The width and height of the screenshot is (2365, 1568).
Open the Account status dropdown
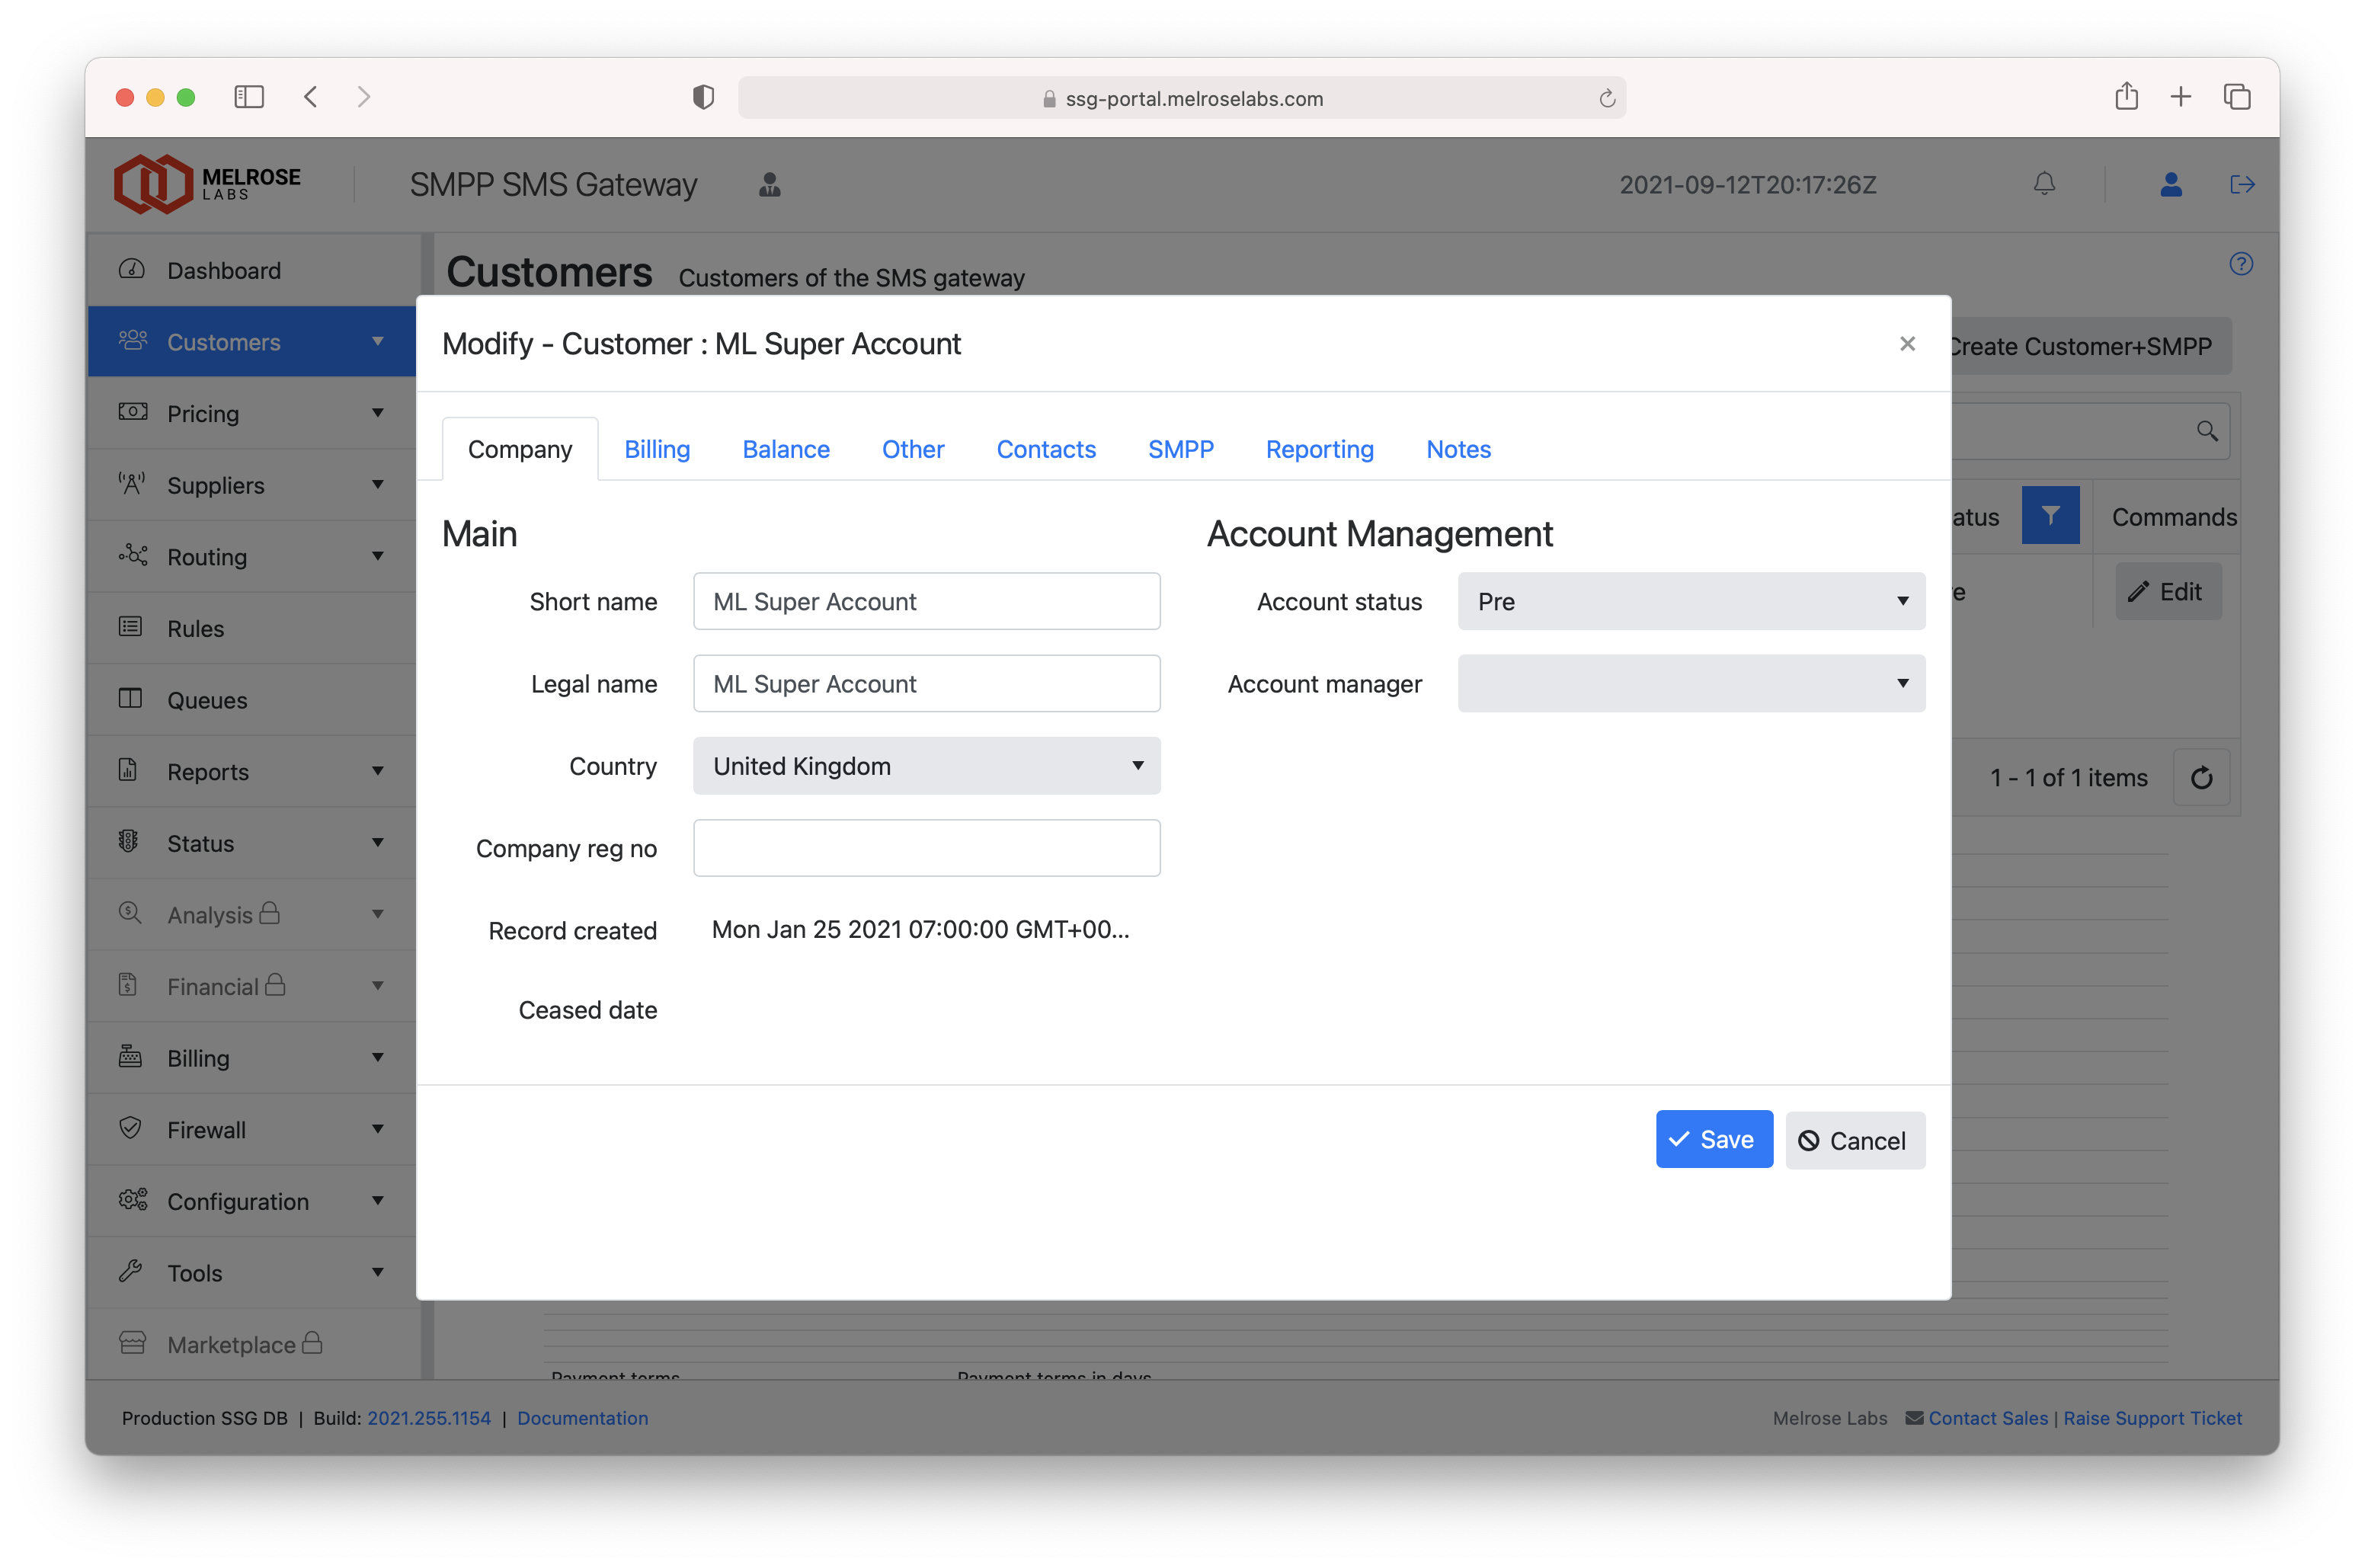(1690, 601)
